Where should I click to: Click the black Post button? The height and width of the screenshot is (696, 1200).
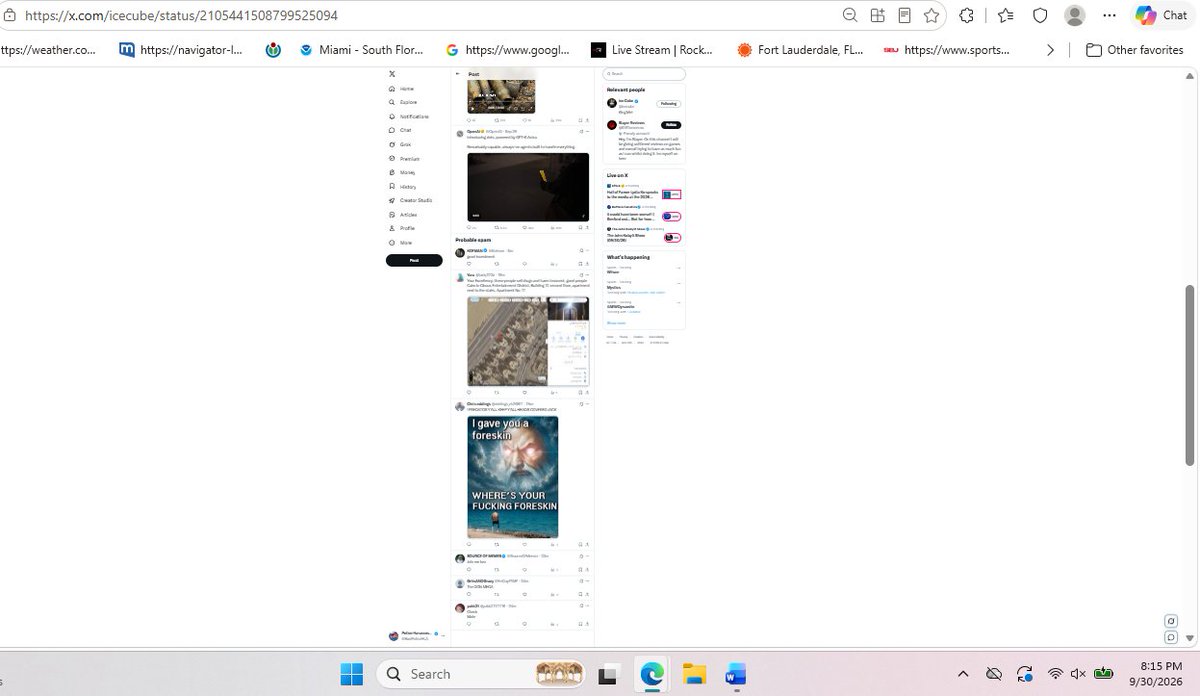(414, 260)
